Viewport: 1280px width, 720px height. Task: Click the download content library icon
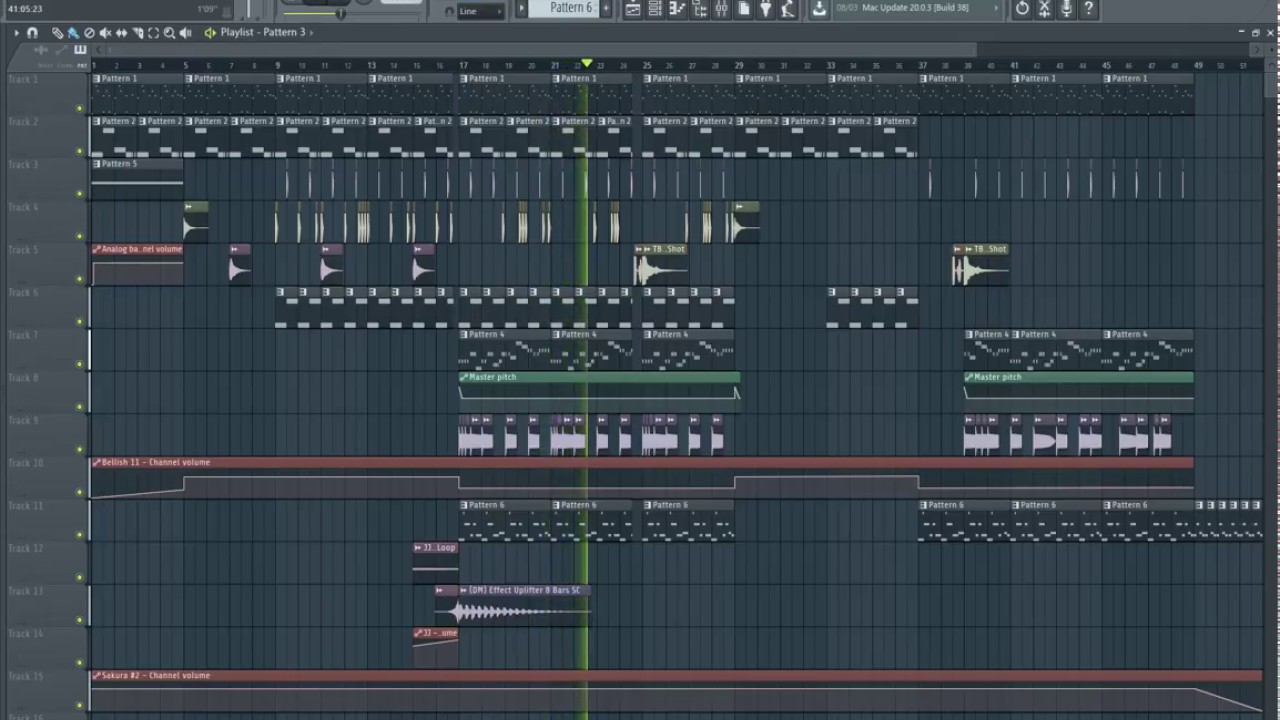click(x=819, y=9)
